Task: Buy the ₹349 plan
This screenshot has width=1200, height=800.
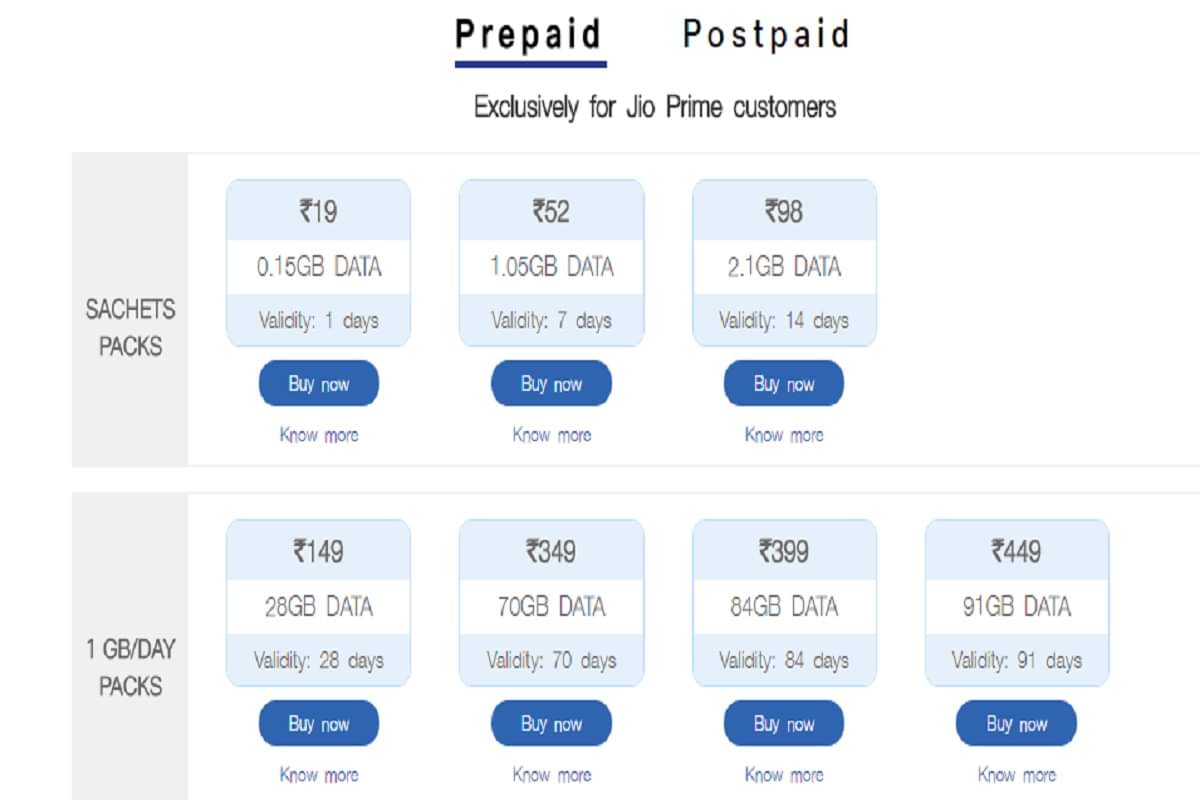Action: click(x=551, y=723)
